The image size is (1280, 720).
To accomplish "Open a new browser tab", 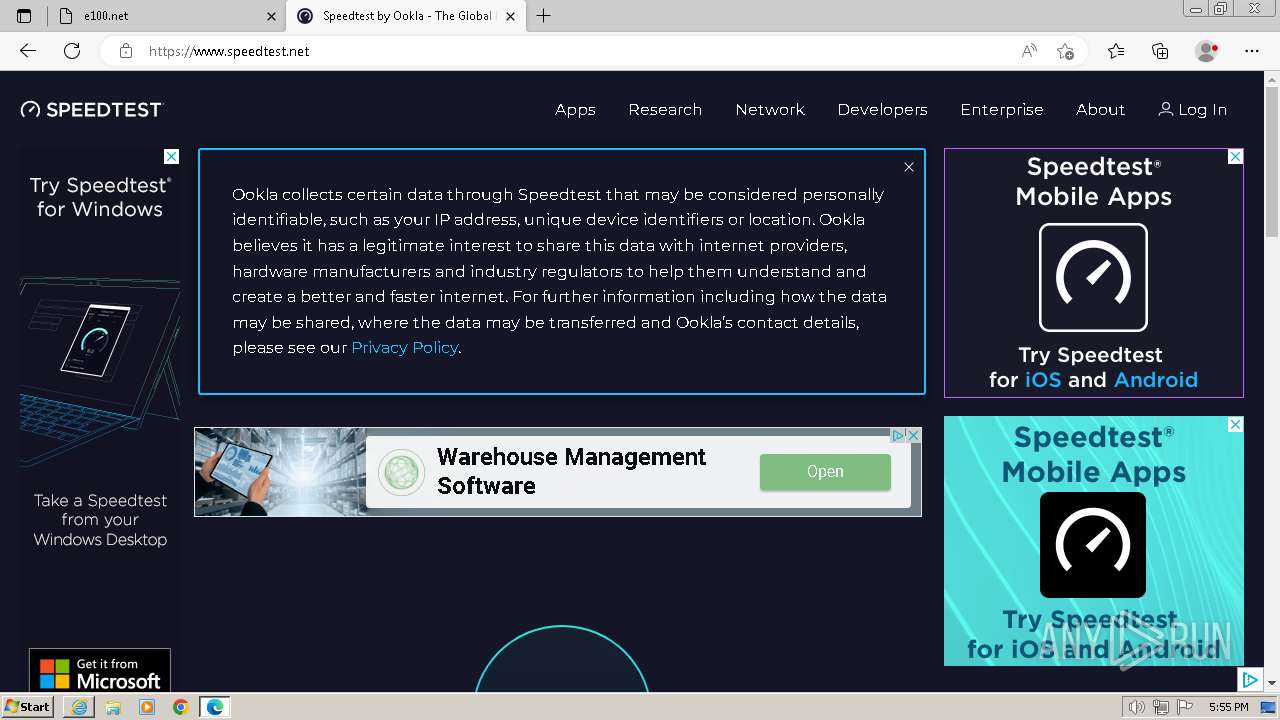I will [x=543, y=16].
